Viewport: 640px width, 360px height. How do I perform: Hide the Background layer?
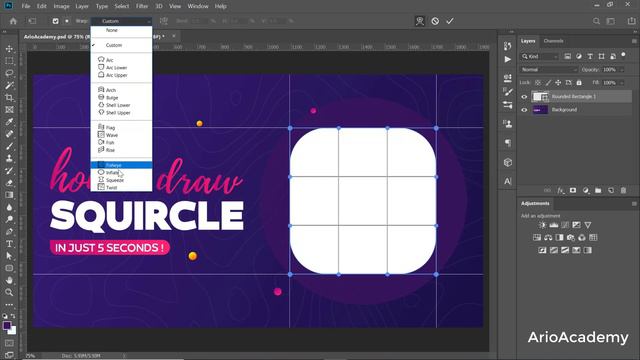coord(524,110)
